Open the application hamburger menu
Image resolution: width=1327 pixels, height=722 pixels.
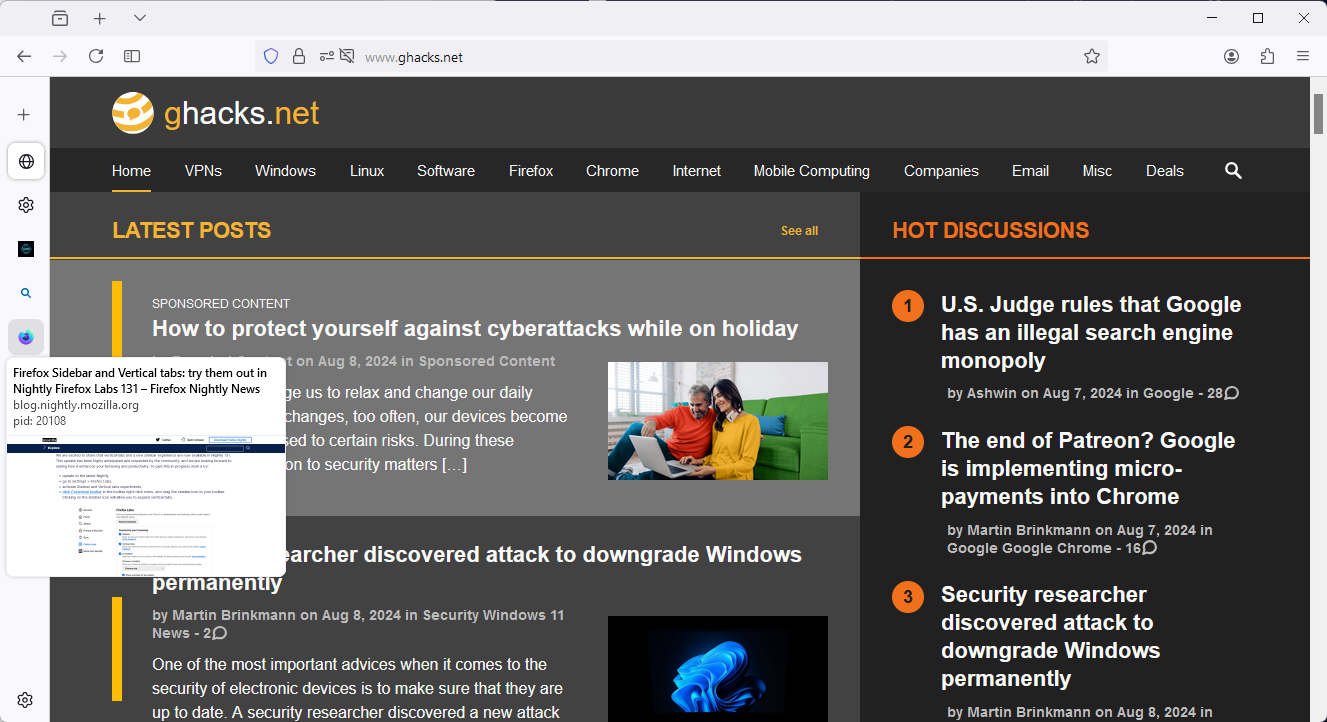click(x=1303, y=56)
